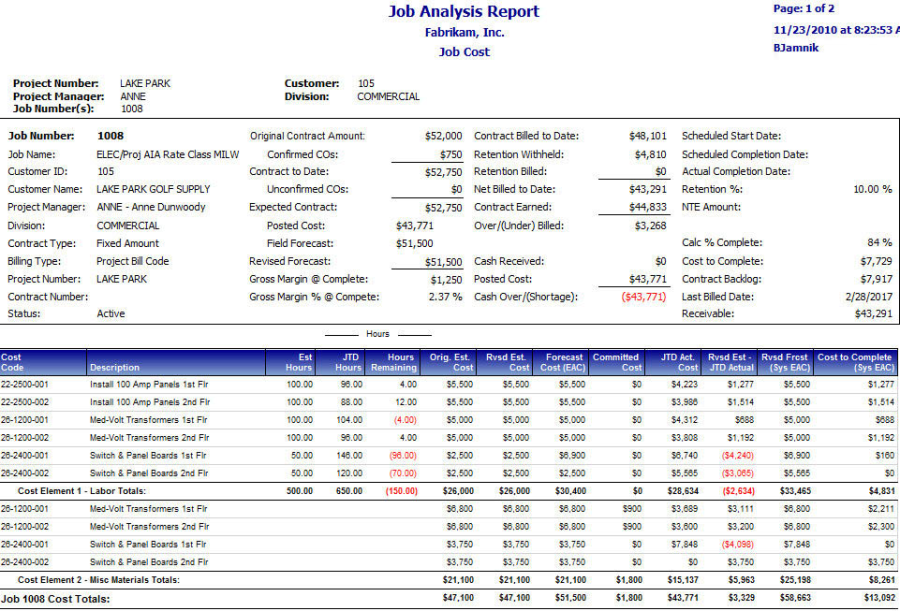900x611 pixels.
Task: Select the Retention % value 10.00 %
Action: [872, 189]
